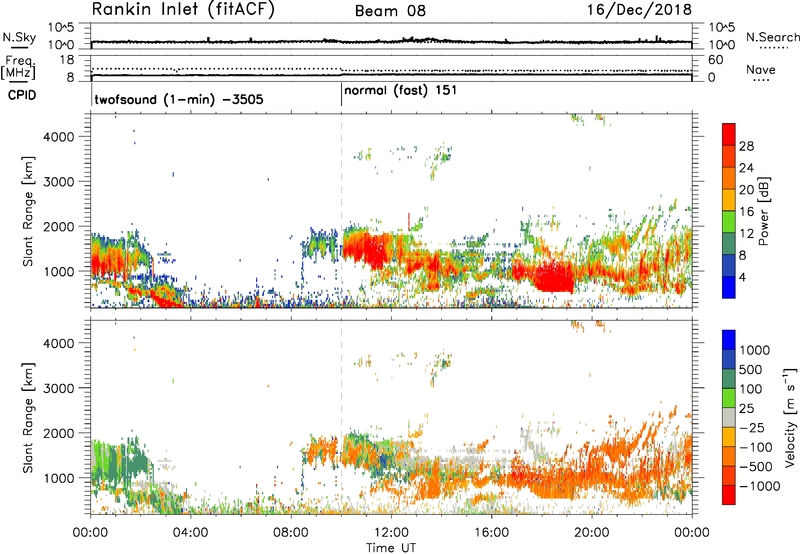
Task: Click the '3000' tick in velocity panel
Action: coord(59,388)
